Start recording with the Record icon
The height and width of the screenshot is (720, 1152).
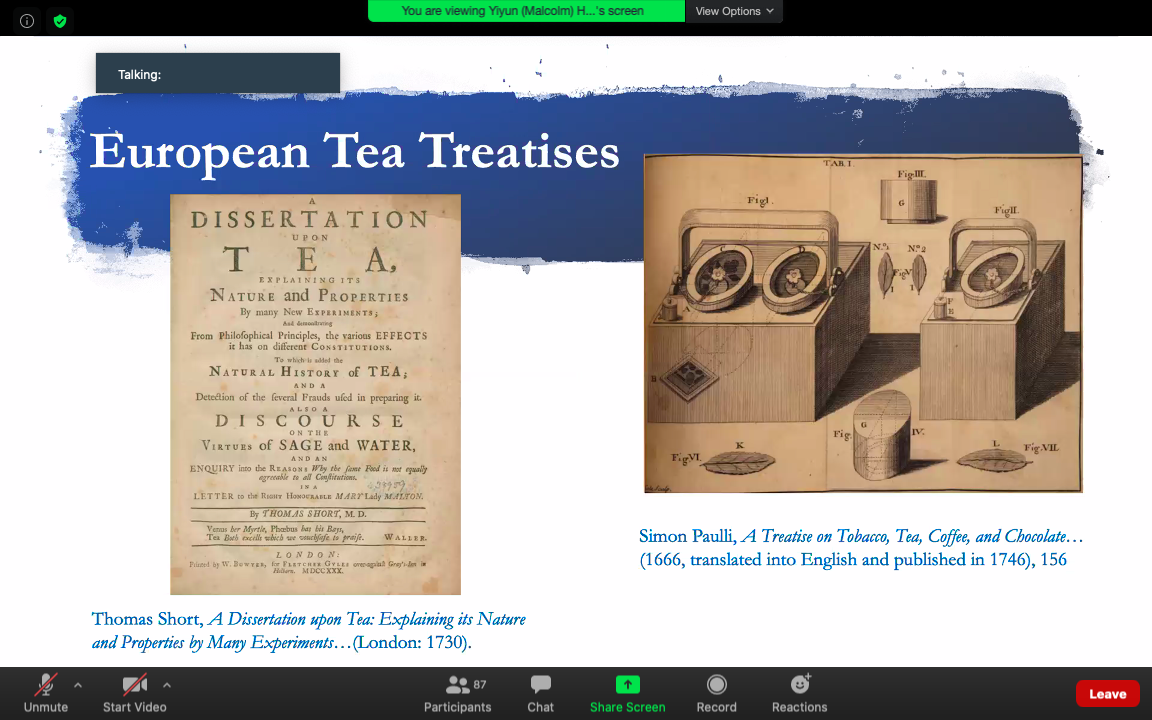pos(716,693)
